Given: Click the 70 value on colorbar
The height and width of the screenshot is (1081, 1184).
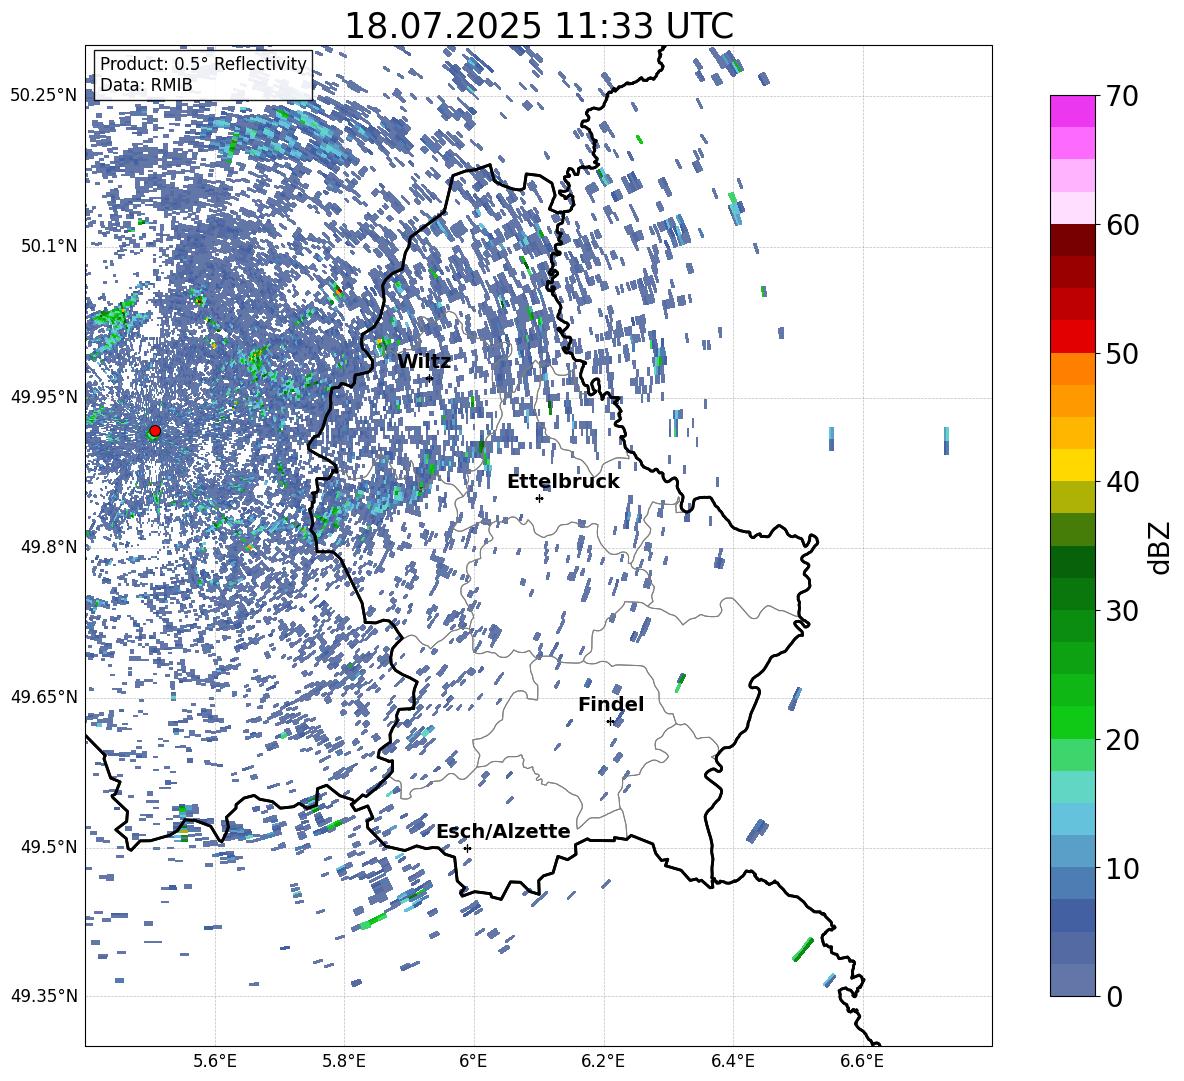Looking at the screenshot, I should coord(1121,97).
